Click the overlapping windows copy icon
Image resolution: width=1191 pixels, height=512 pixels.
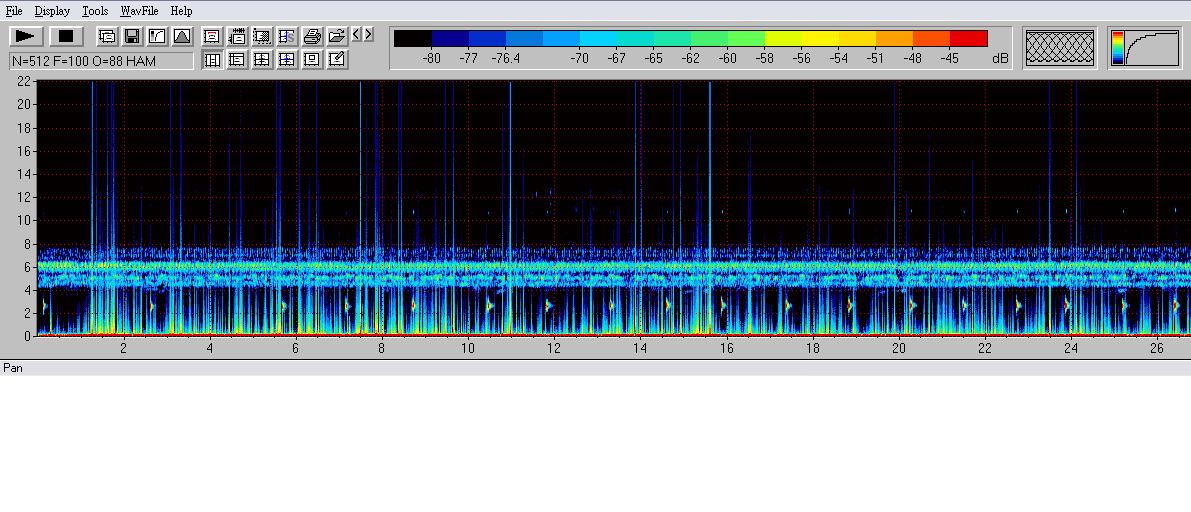click(x=107, y=36)
